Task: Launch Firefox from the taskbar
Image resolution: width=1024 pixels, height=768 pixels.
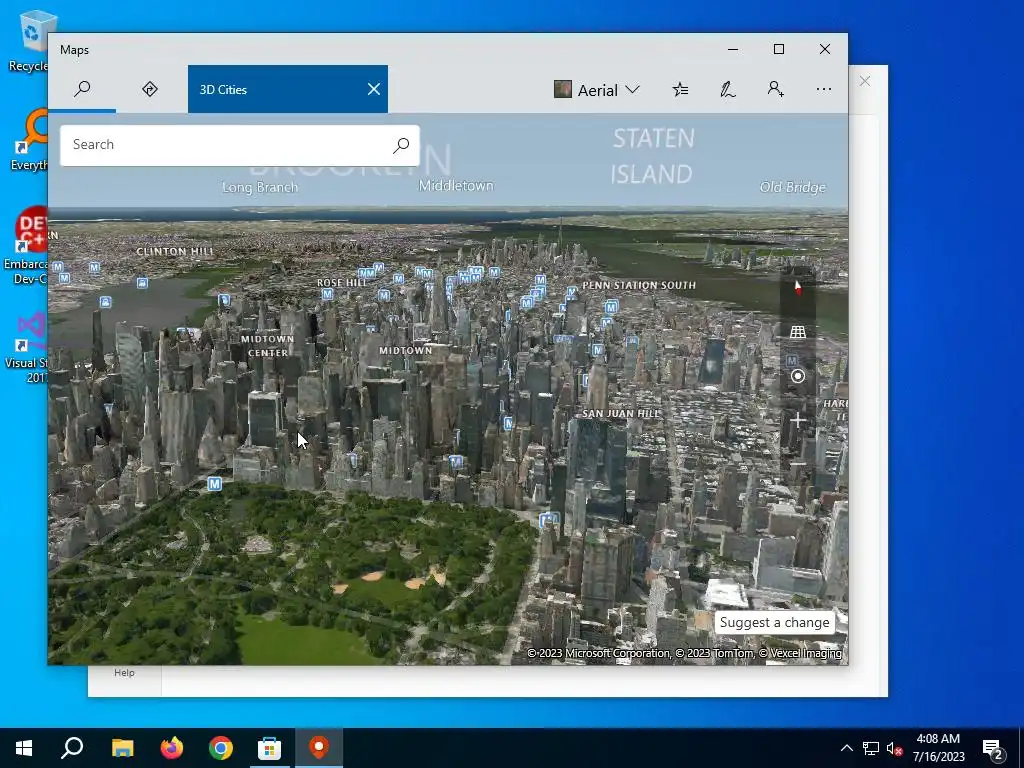Action: tap(172, 748)
